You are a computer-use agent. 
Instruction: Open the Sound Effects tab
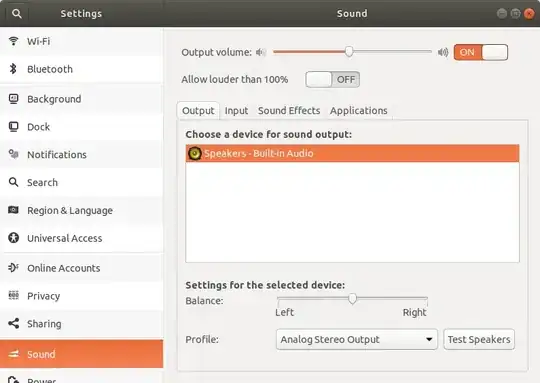click(289, 111)
